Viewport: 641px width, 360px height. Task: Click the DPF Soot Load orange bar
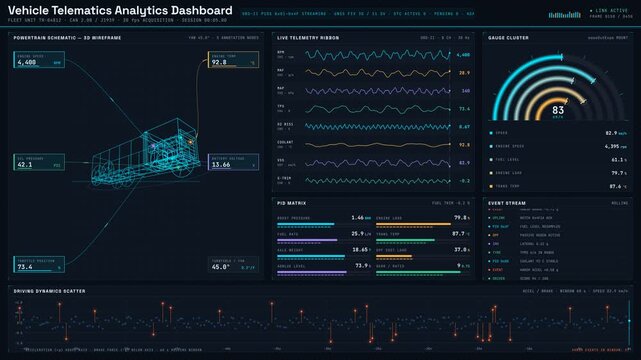(394, 256)
